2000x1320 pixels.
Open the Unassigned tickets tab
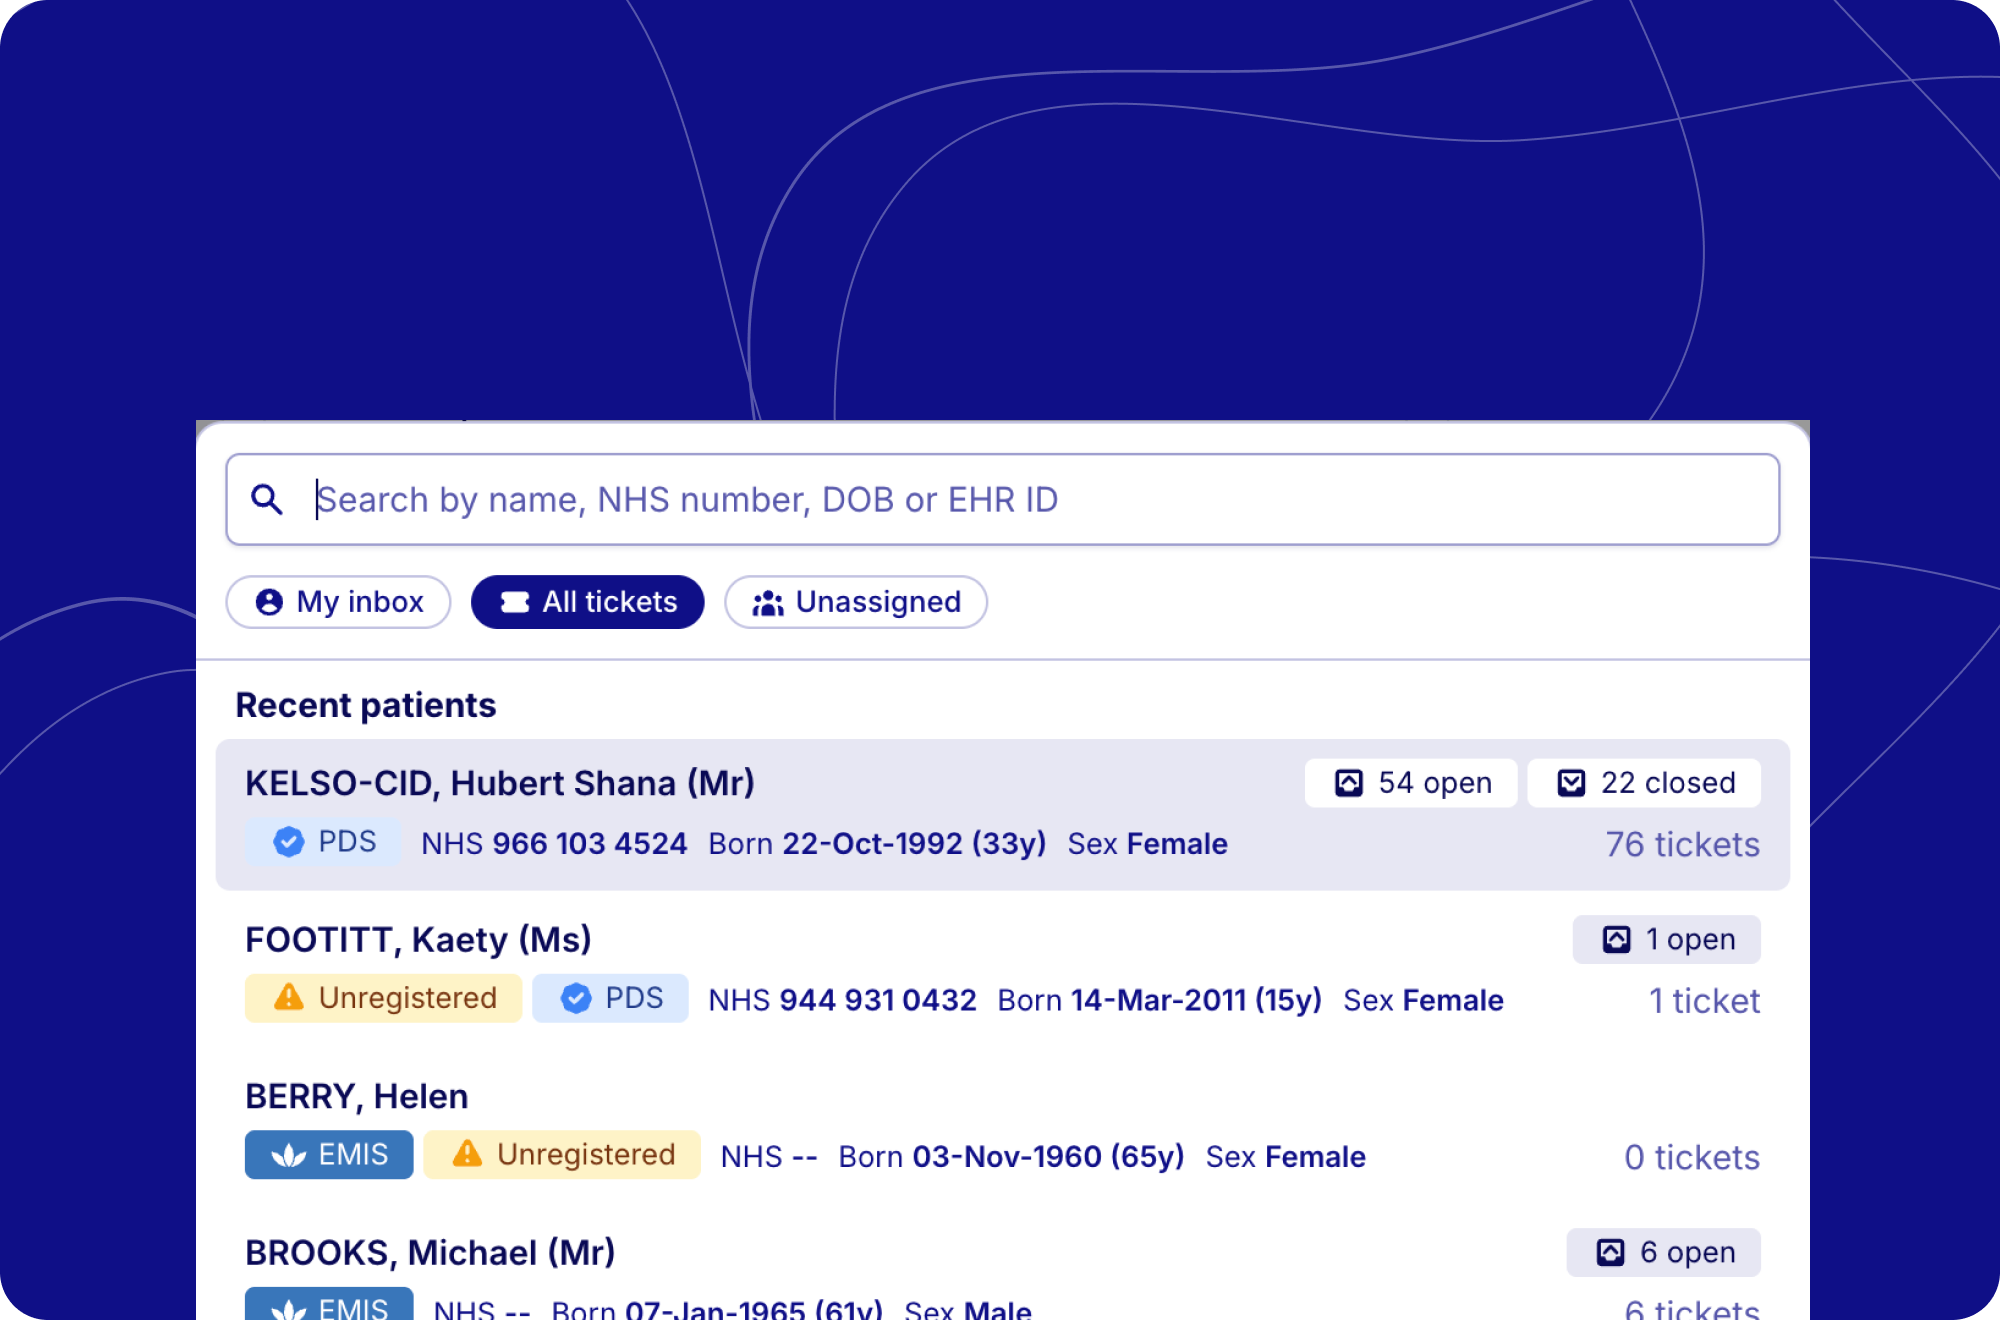(x=856, y=602)
